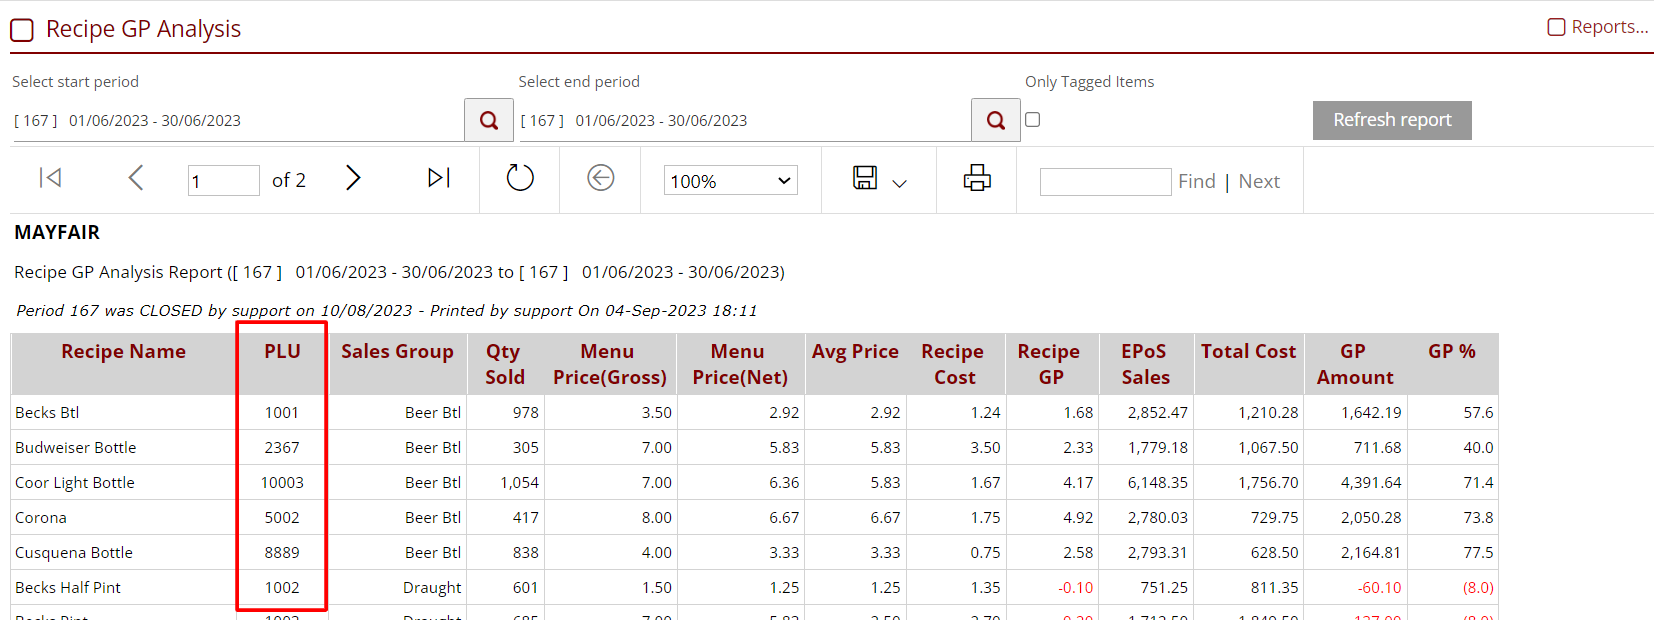Open the 100% zoom level dropdown
This screenshot has height=620, width=1654.
pyautogui.click(x=730, y=181)
